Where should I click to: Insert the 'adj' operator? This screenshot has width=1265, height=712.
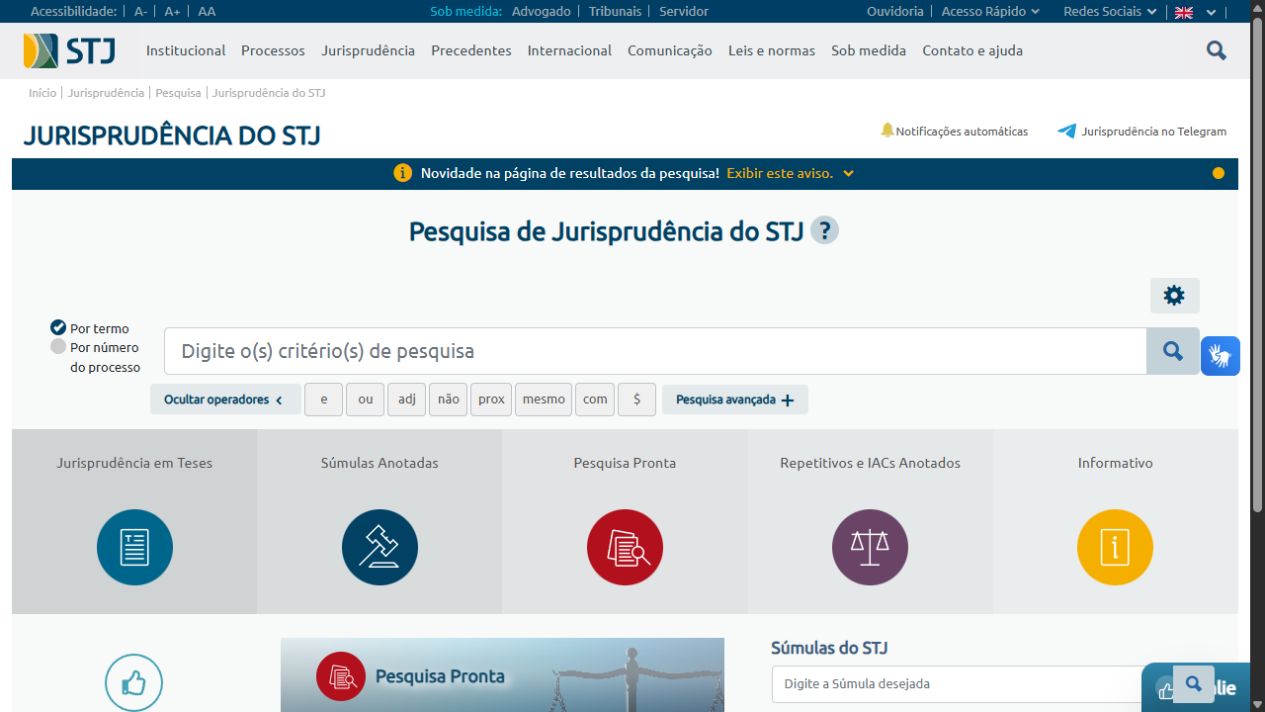click(x=406, y=399)
